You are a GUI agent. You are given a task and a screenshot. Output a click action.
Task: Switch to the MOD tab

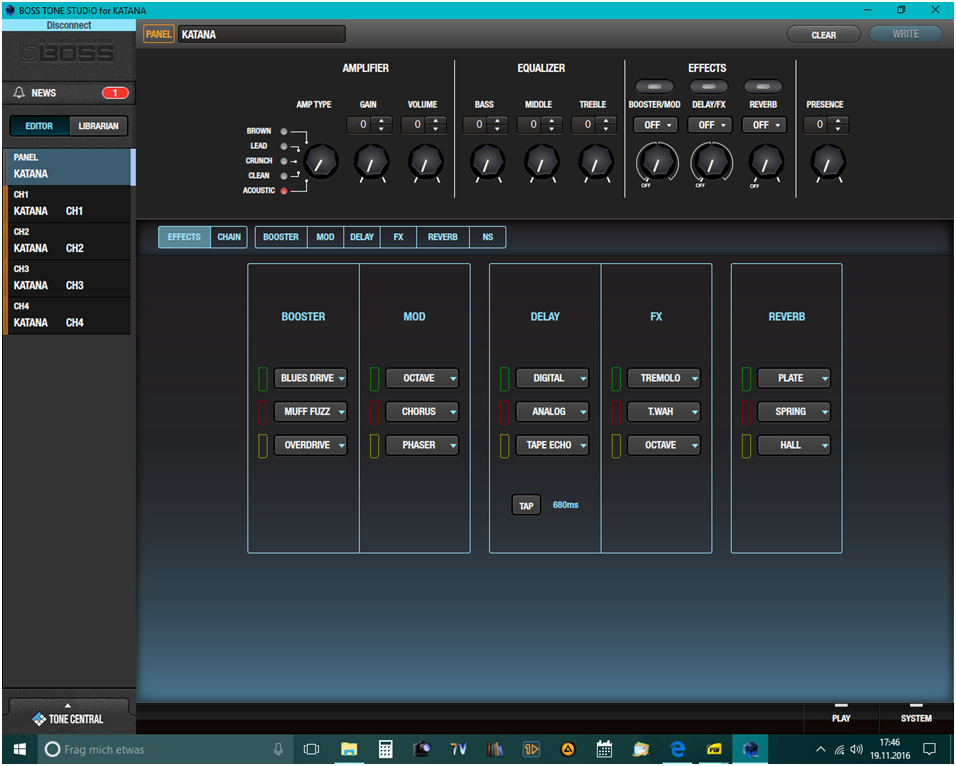(325, 237)
